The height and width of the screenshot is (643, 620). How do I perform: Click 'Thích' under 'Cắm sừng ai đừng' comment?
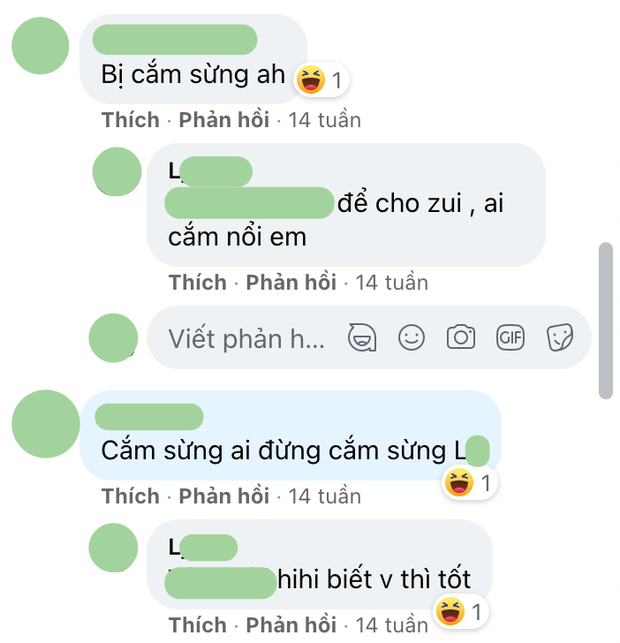(130, 496)
